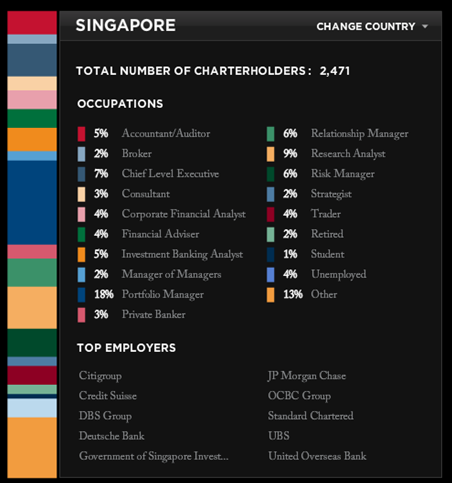Click the Credit Suisse employer entry

tap(108, 396)
